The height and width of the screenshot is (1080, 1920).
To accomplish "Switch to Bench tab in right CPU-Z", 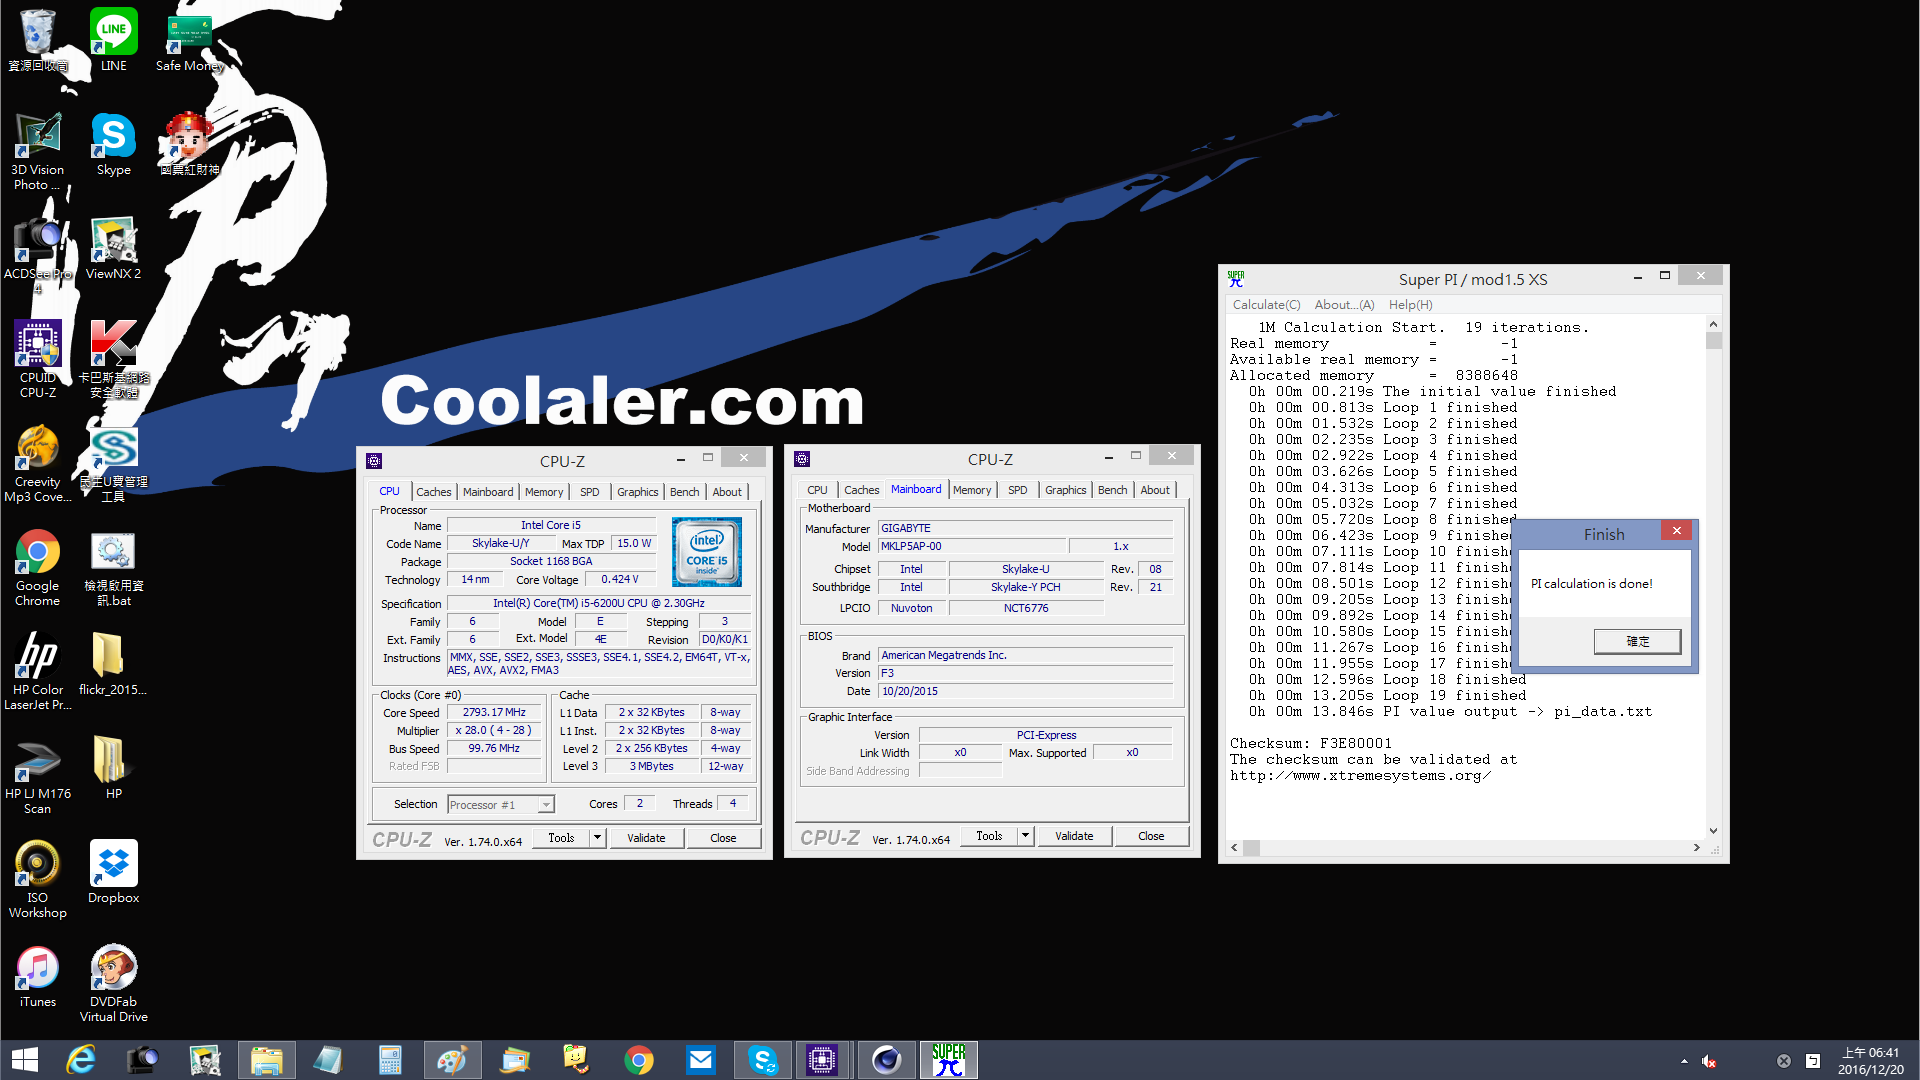I will [x=1112, y=490].
